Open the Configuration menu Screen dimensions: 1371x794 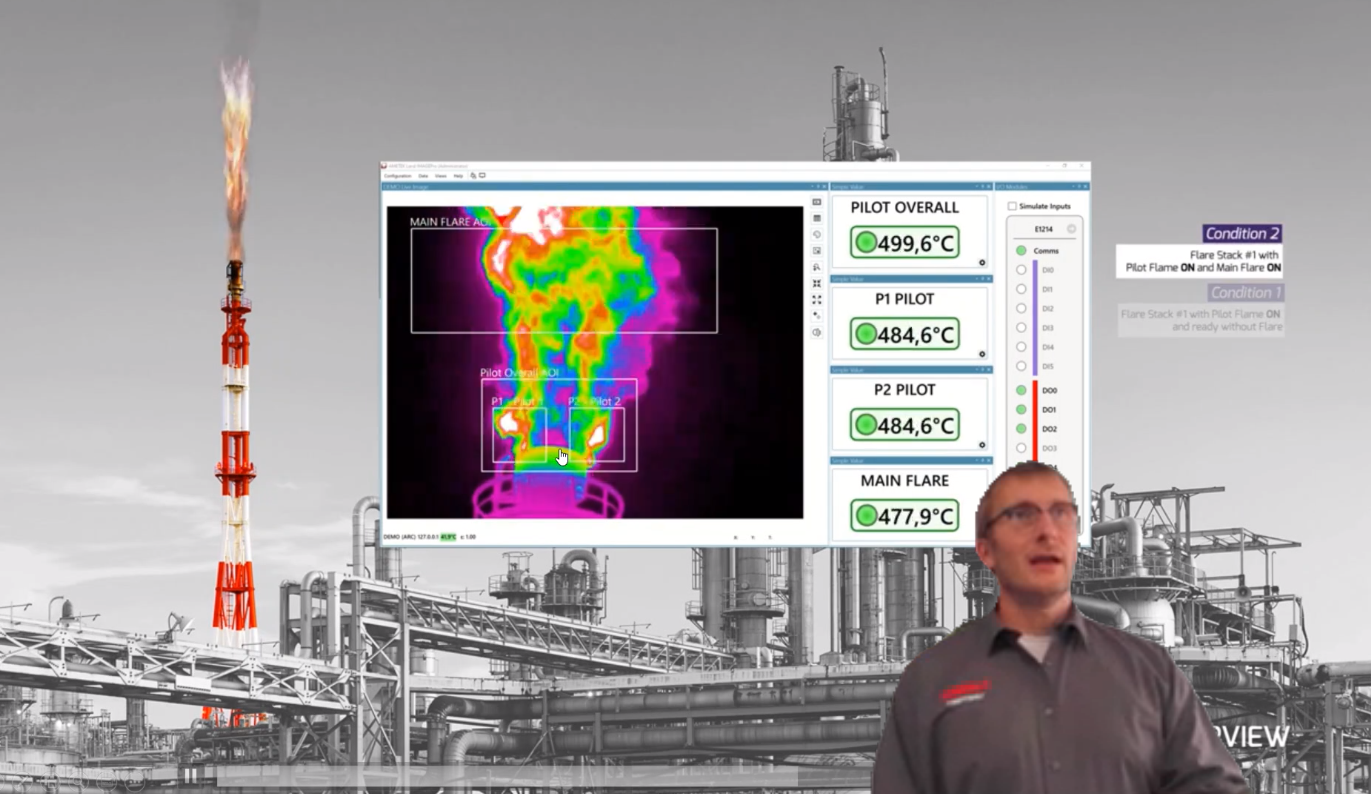point(397,176)
